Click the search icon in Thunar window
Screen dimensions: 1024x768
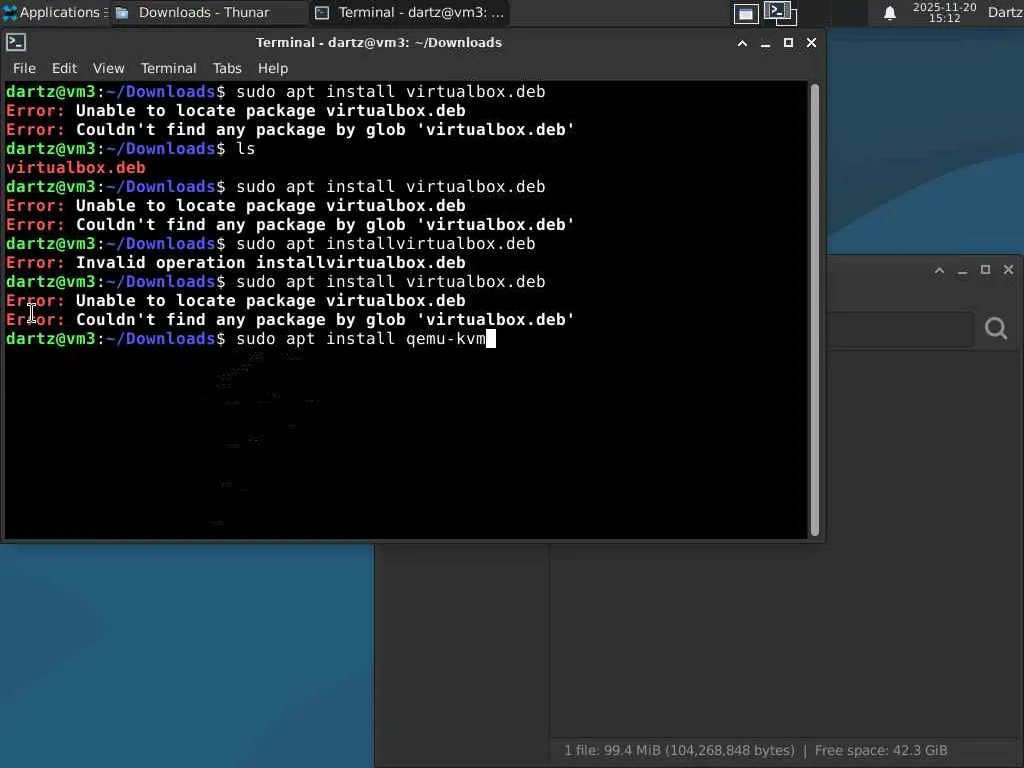click(996, 328)
